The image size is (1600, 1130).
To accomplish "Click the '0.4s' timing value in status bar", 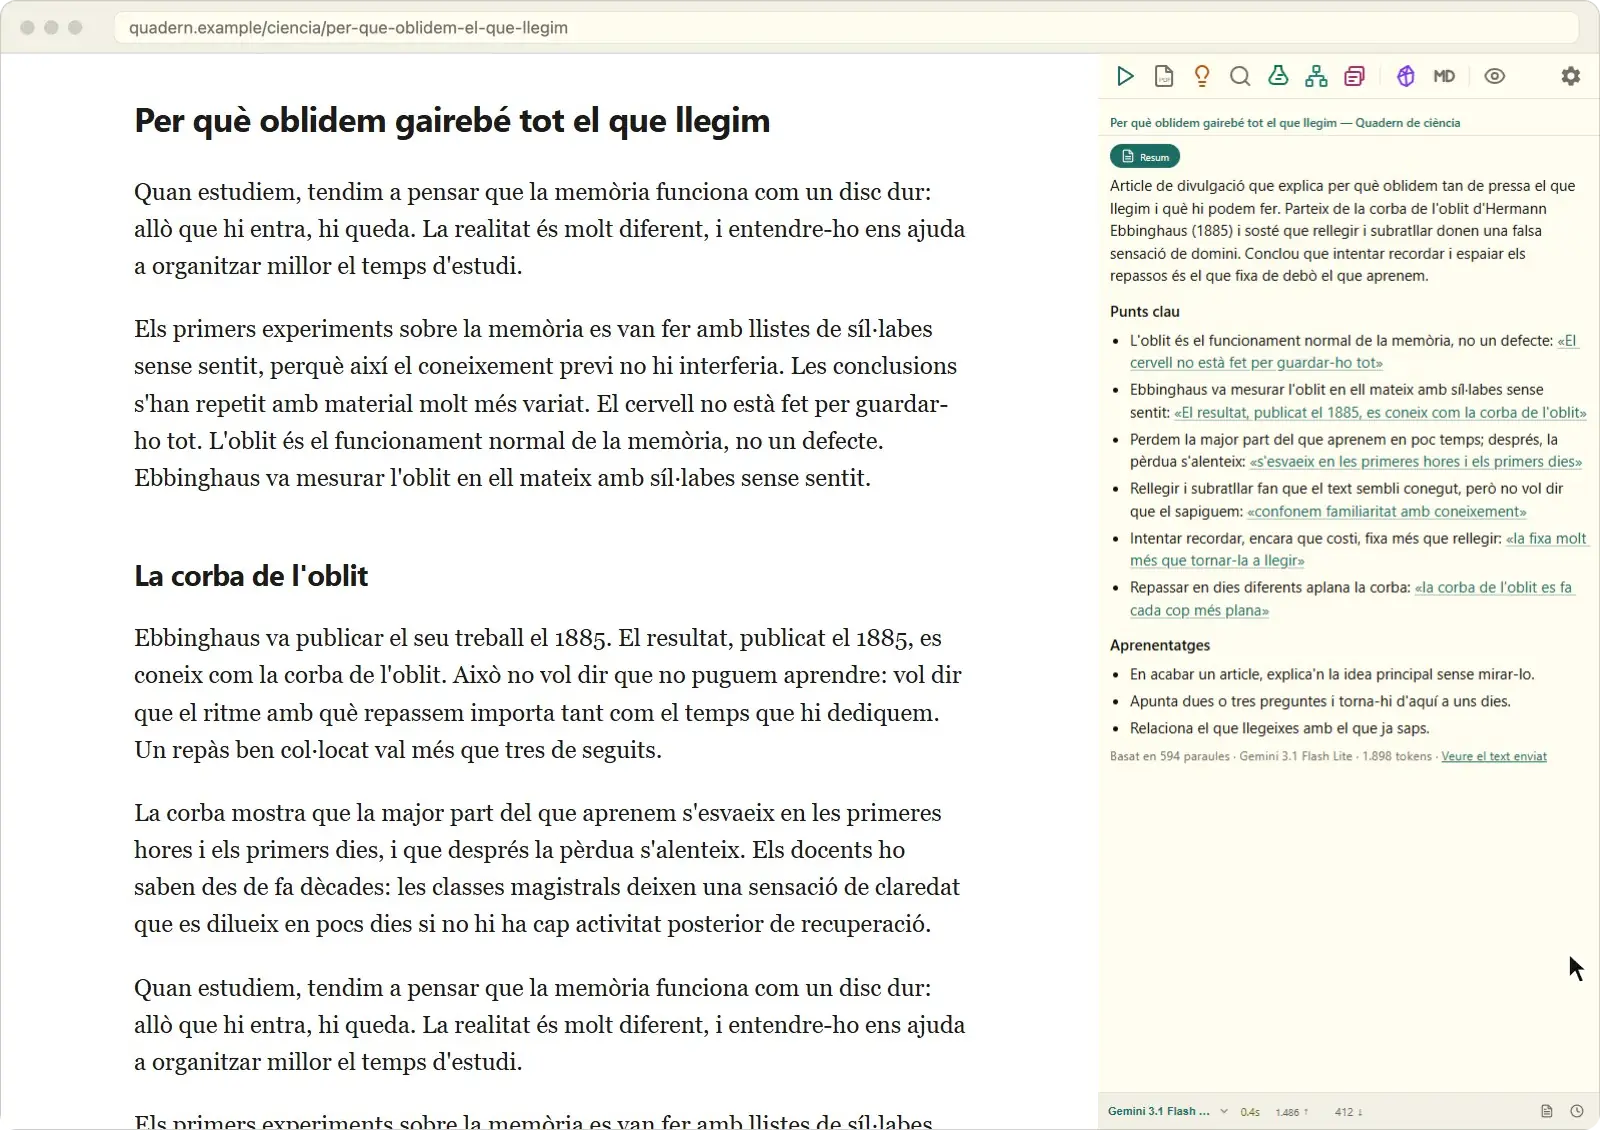I will (1250, 1112).
